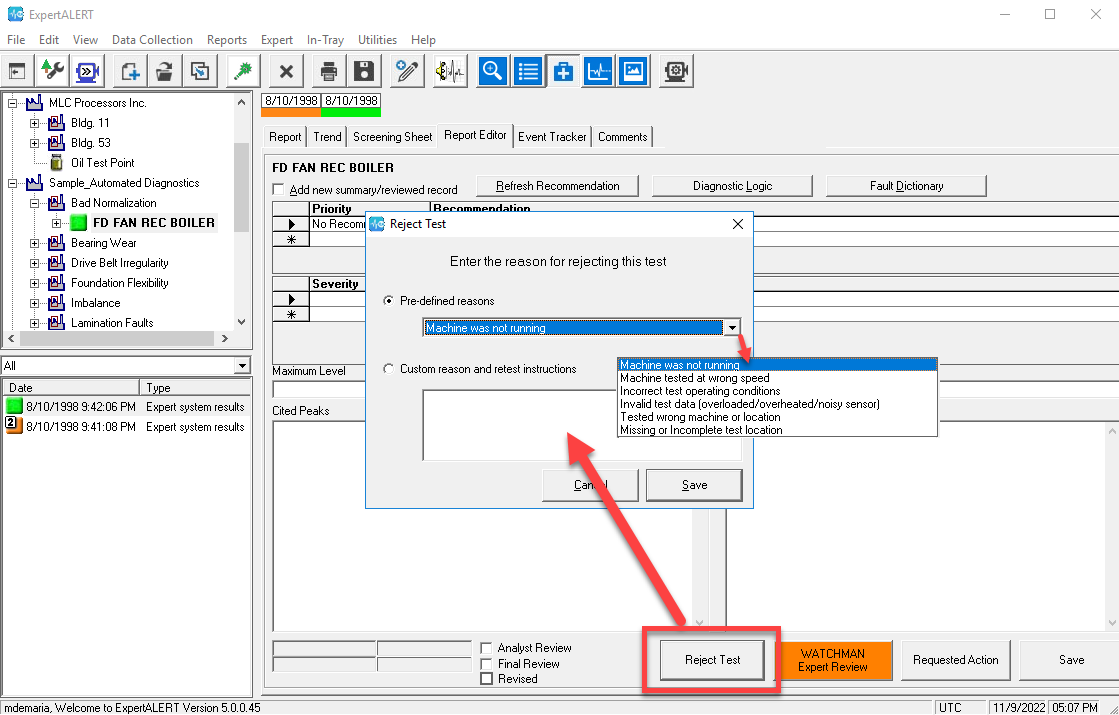Image resolution: width=1119 pixels, height=715 pixels.
Task: Click the blue picture image icon
Action: [x=633, y=71]
